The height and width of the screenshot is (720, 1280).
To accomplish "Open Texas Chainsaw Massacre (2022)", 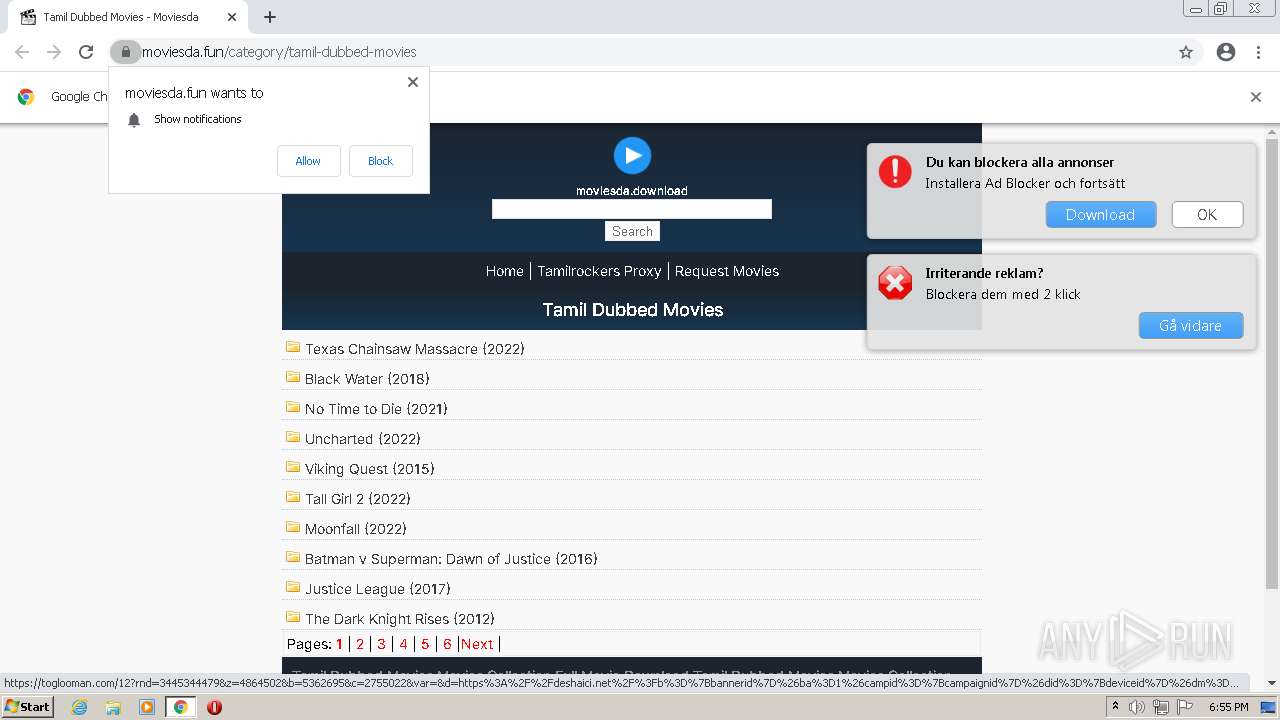I will 414,349.
